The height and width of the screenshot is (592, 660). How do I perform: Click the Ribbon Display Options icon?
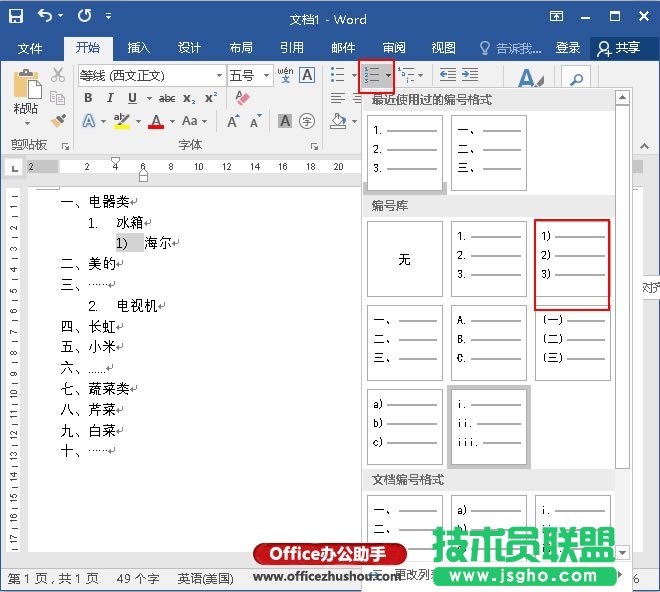[556, 16]
